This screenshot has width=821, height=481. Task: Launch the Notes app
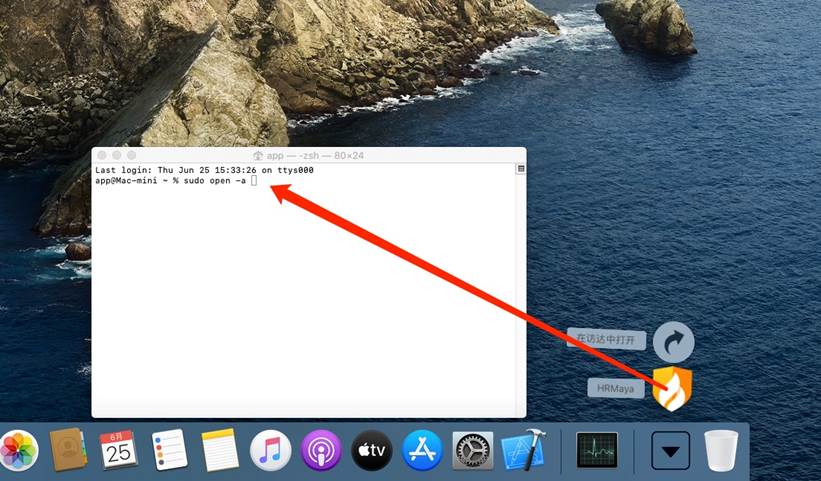220,451
